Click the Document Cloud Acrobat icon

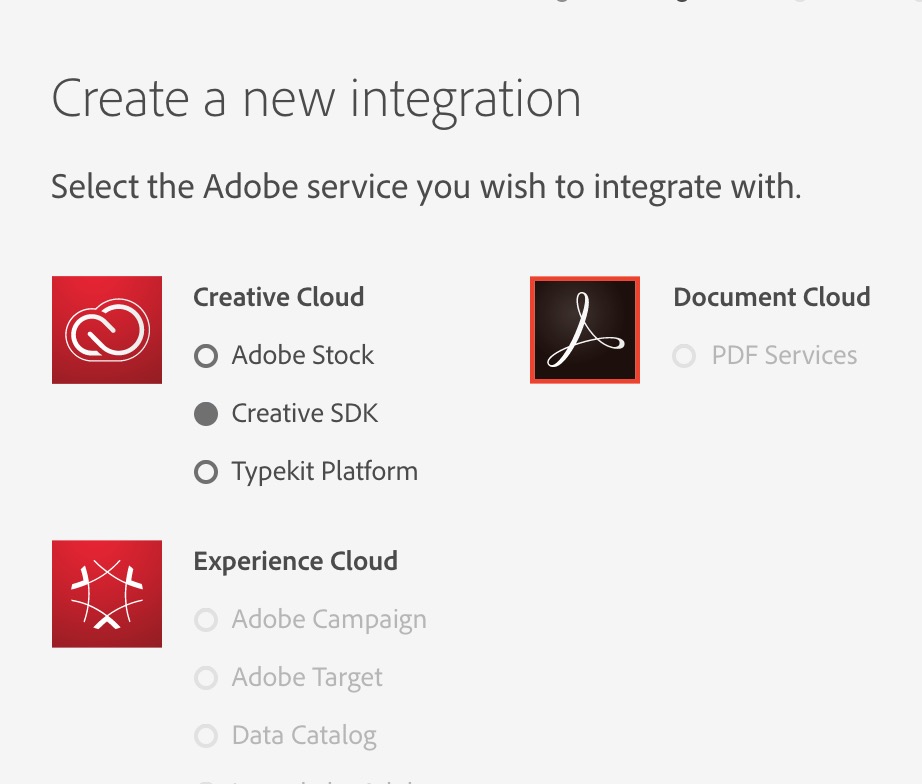click(x=585, y=330)
